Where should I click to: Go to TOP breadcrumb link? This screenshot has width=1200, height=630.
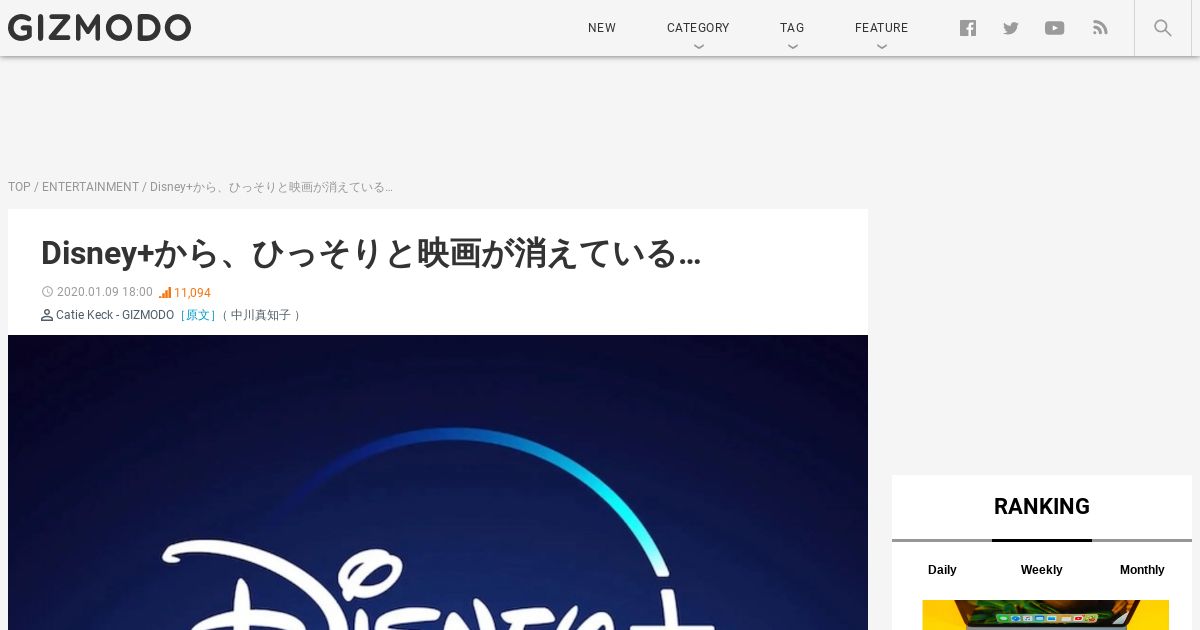coord(19,187)
